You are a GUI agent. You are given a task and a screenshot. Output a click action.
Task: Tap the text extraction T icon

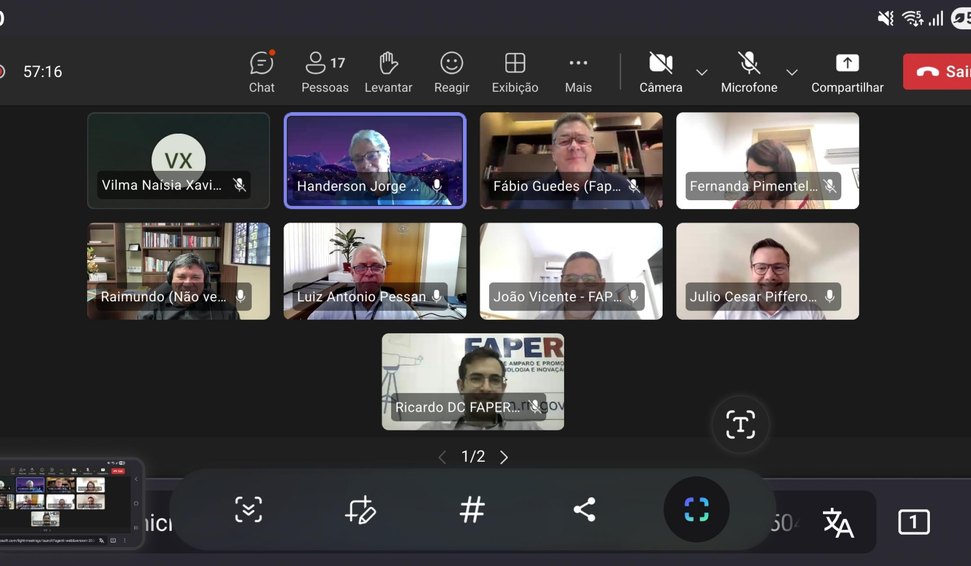[740, 424]
